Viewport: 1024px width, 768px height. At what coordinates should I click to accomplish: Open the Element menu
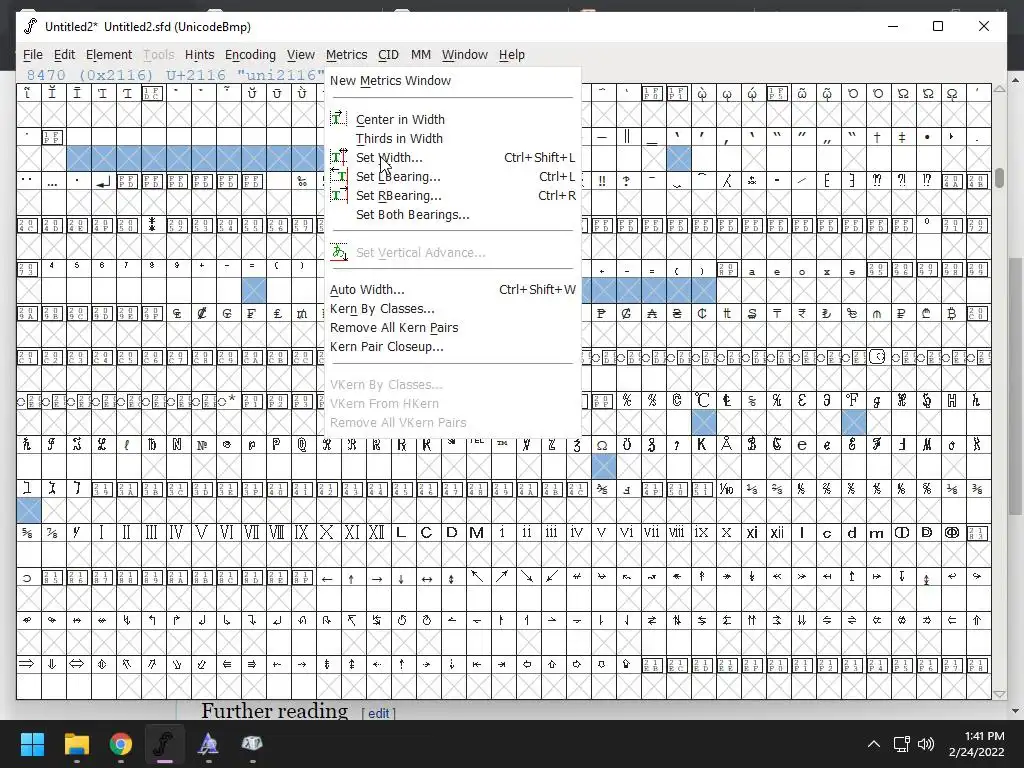click(x=109, y=55)
